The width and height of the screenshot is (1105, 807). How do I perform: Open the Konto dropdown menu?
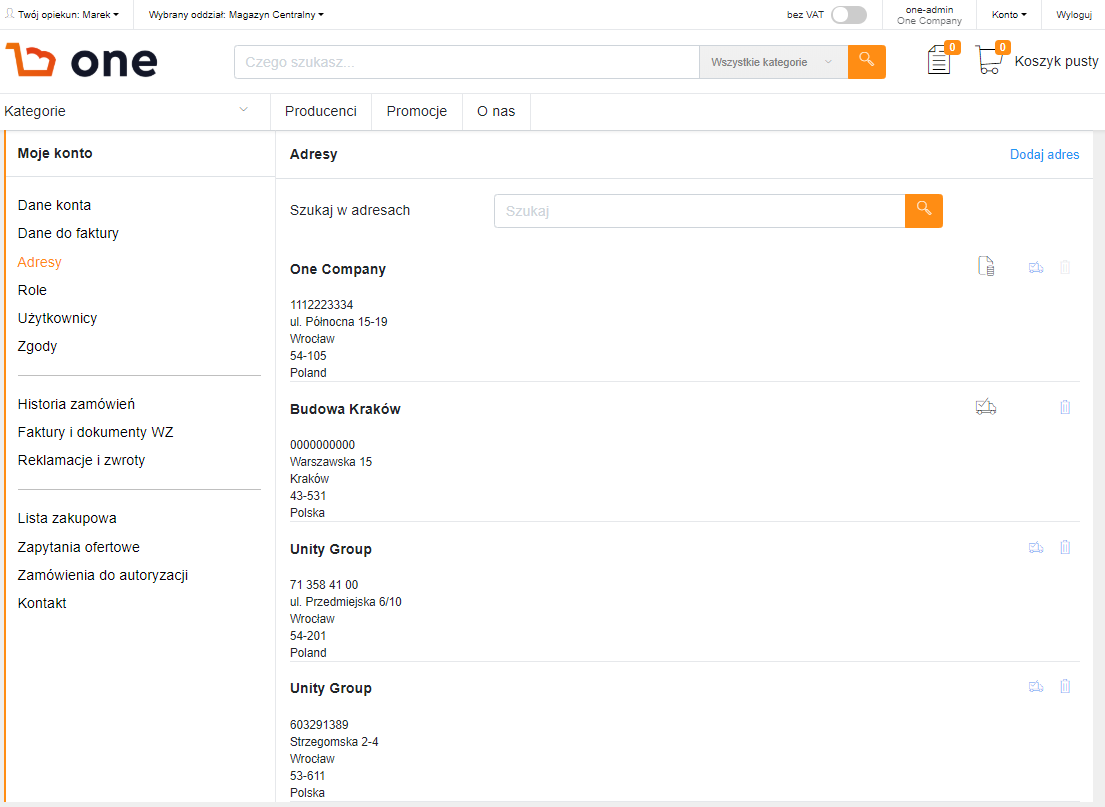click(x=1008, y=14)
